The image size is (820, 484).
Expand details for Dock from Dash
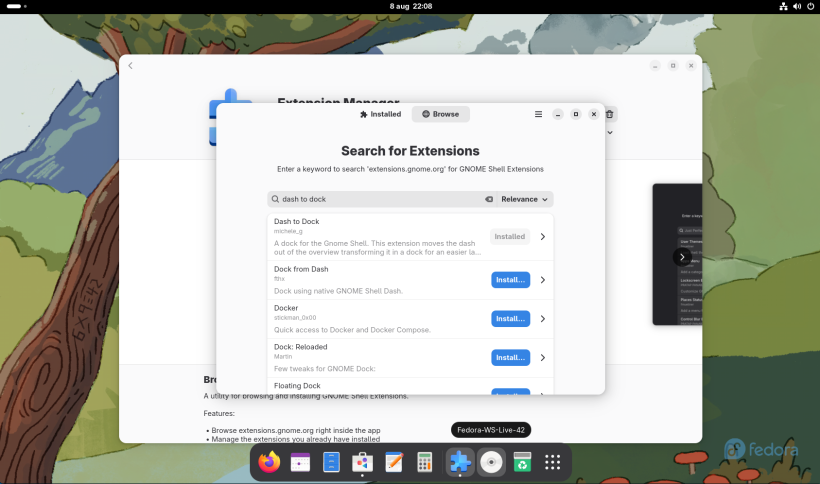(x=543, y=280)
